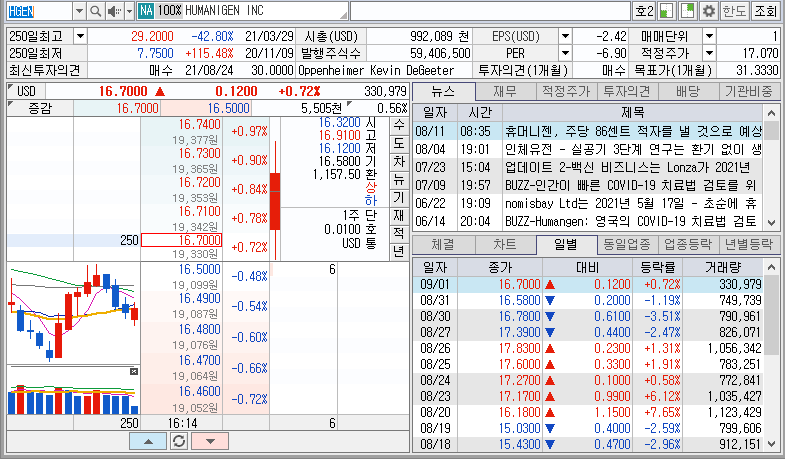
Task: Expand the EPS(USD) dropdown arrow
Action: pos(565,37)
